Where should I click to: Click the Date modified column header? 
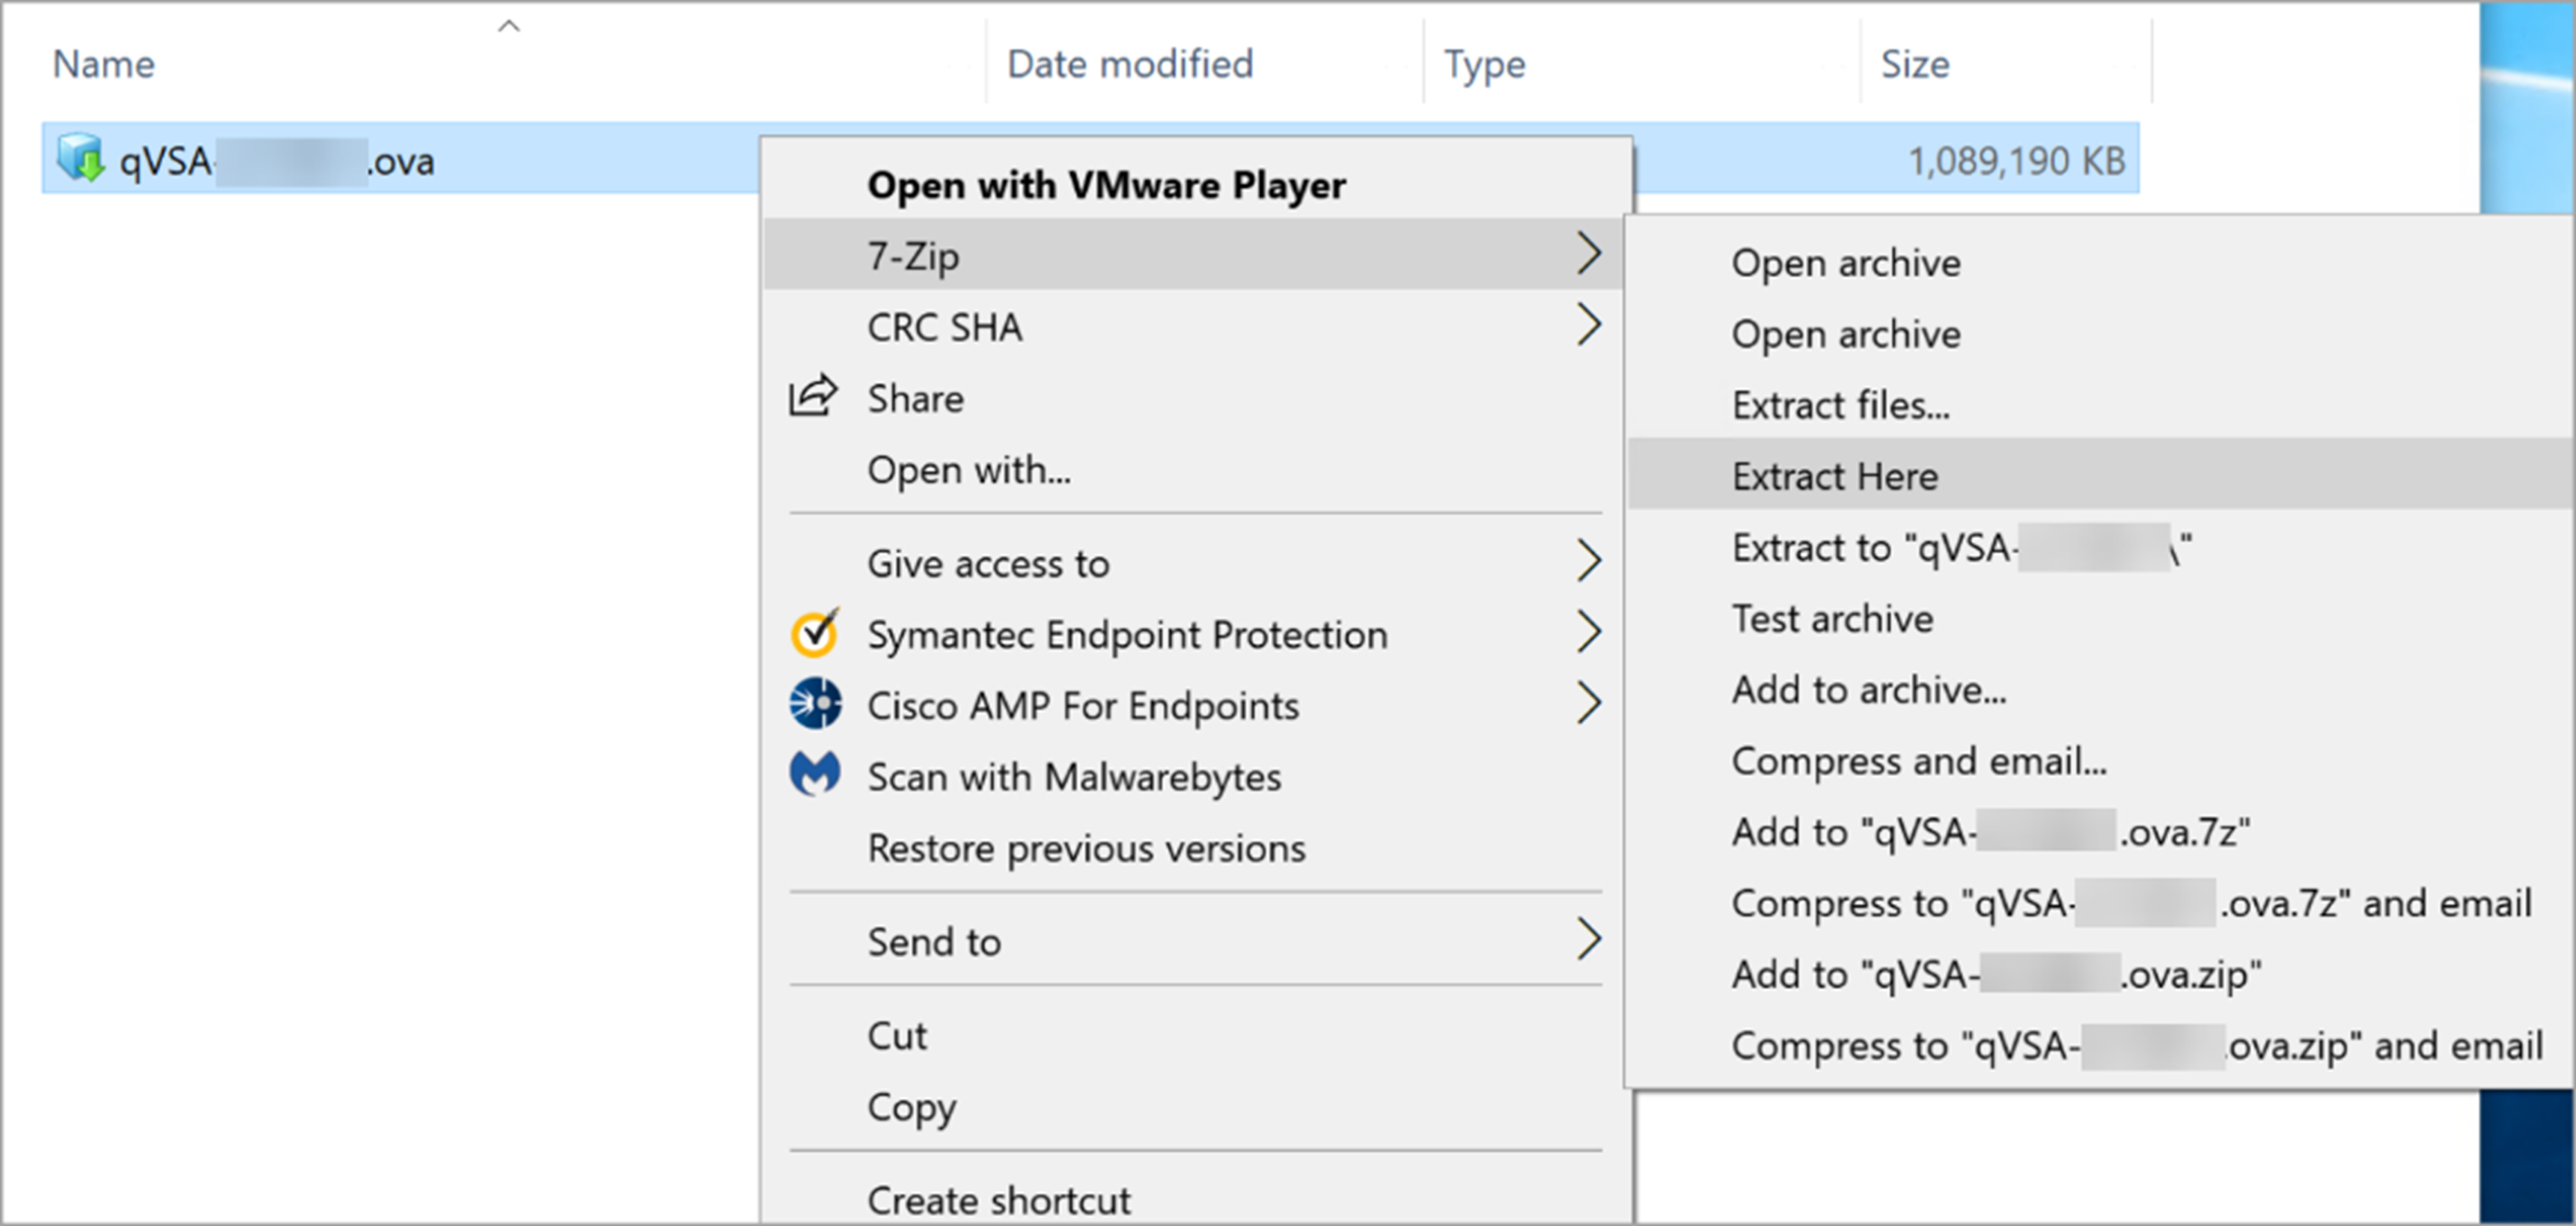[1129, 64]
